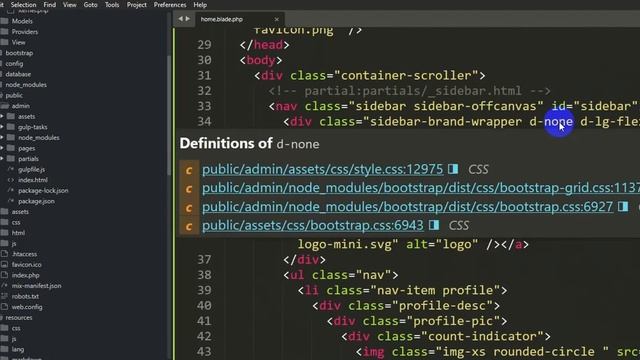Click "container-scroller" text on line 31
The image size is (640, 360).
point(406,76)
